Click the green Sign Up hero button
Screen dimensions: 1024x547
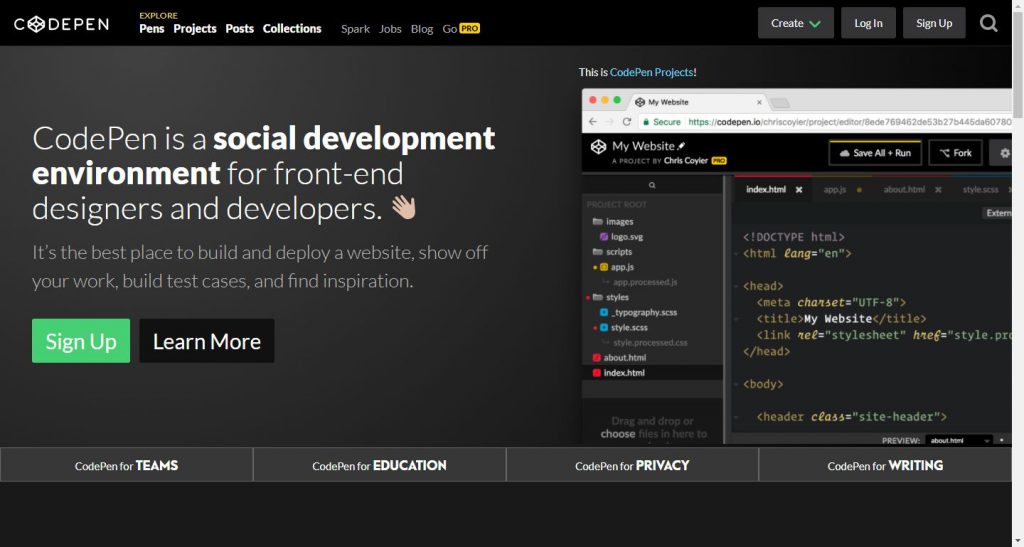click(x=81, y=341)
